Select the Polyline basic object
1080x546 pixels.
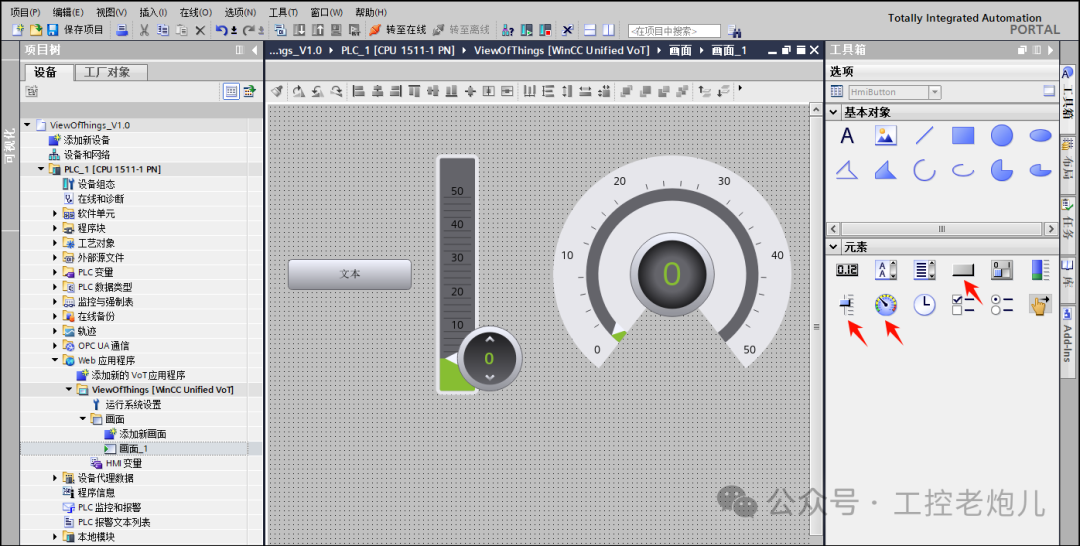point(847,169)
